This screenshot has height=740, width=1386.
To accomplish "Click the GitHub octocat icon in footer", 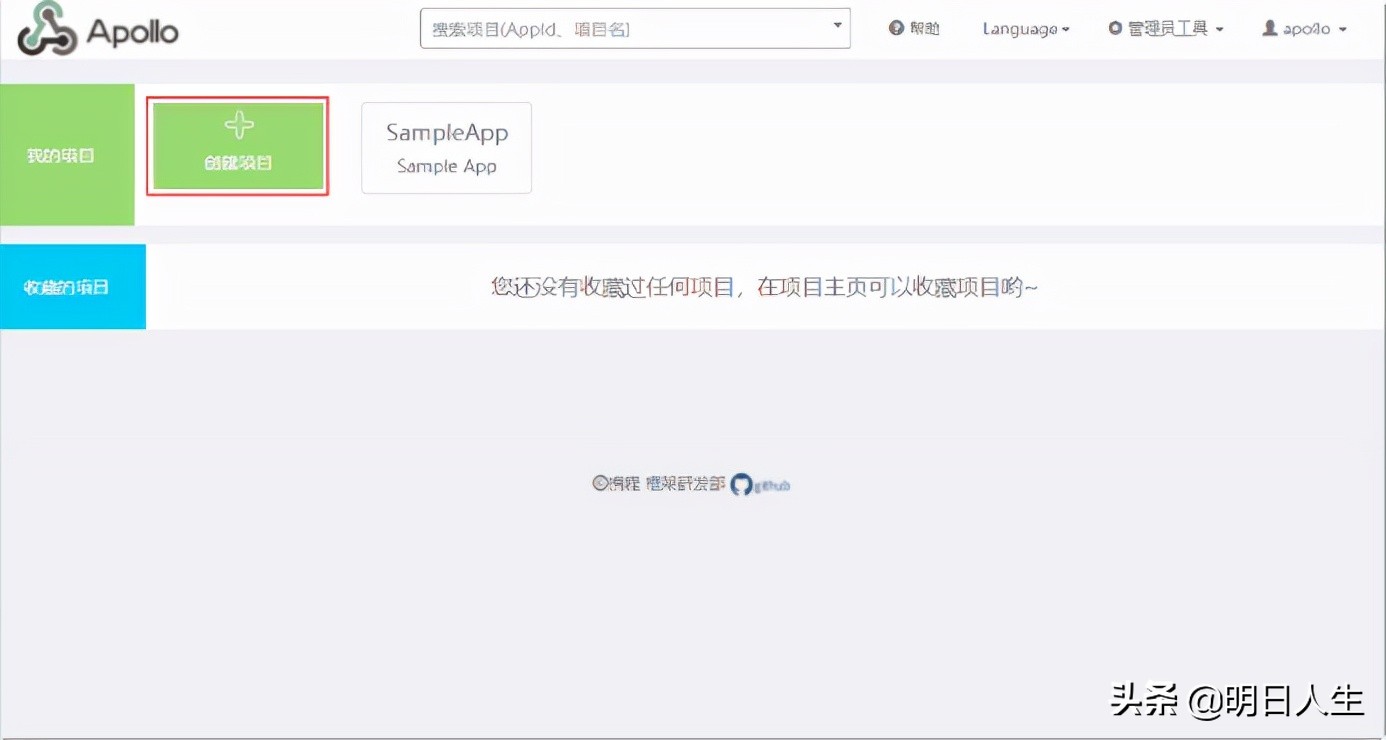I will pos(741,484).
